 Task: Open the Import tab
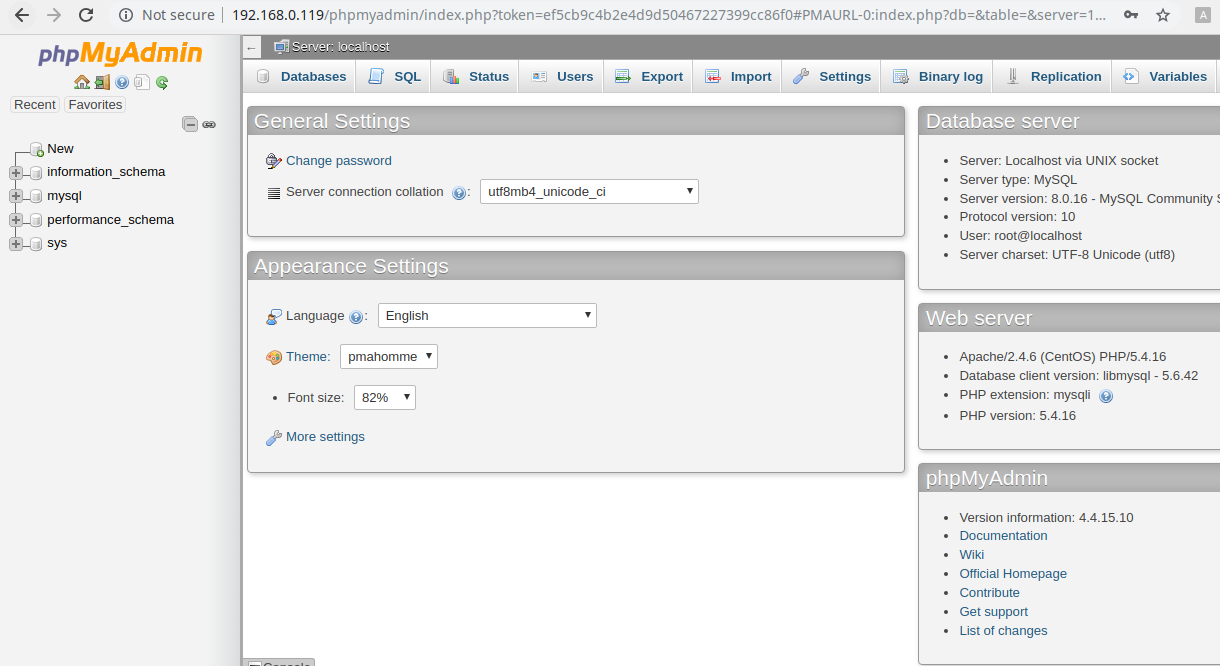[x=738, y=77]
